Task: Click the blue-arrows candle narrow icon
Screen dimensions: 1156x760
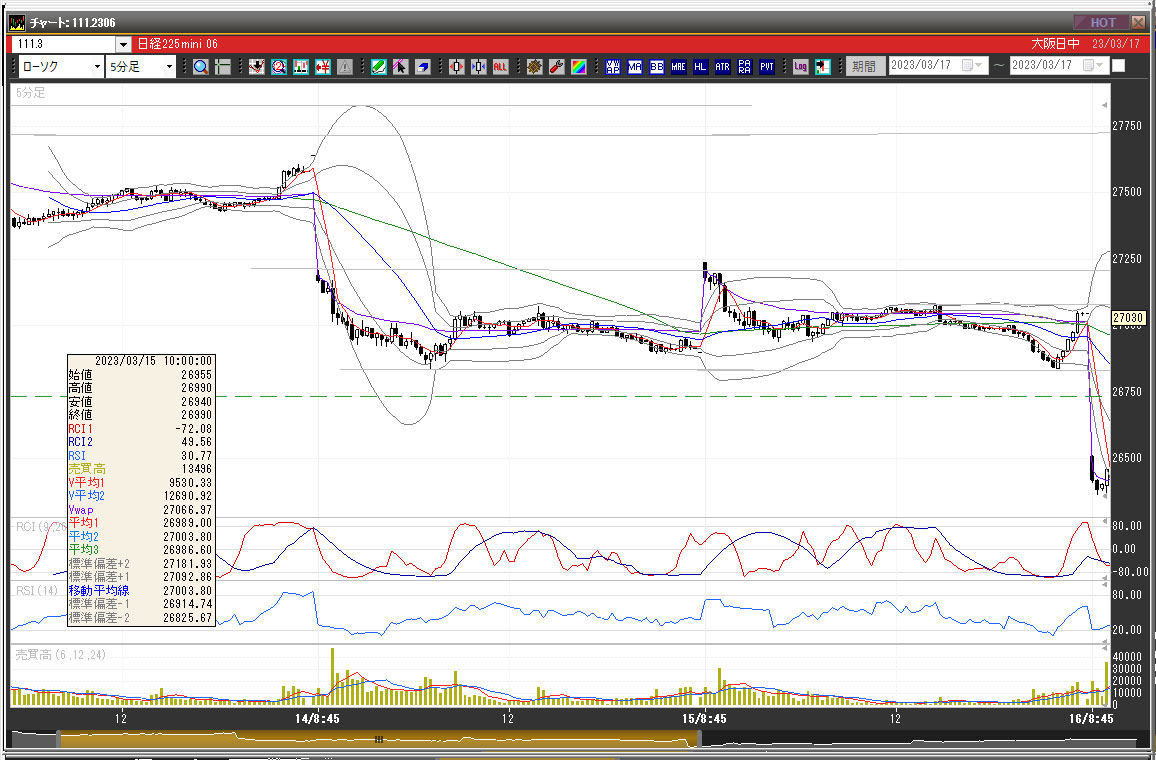Action: click(x=478, y=67)
